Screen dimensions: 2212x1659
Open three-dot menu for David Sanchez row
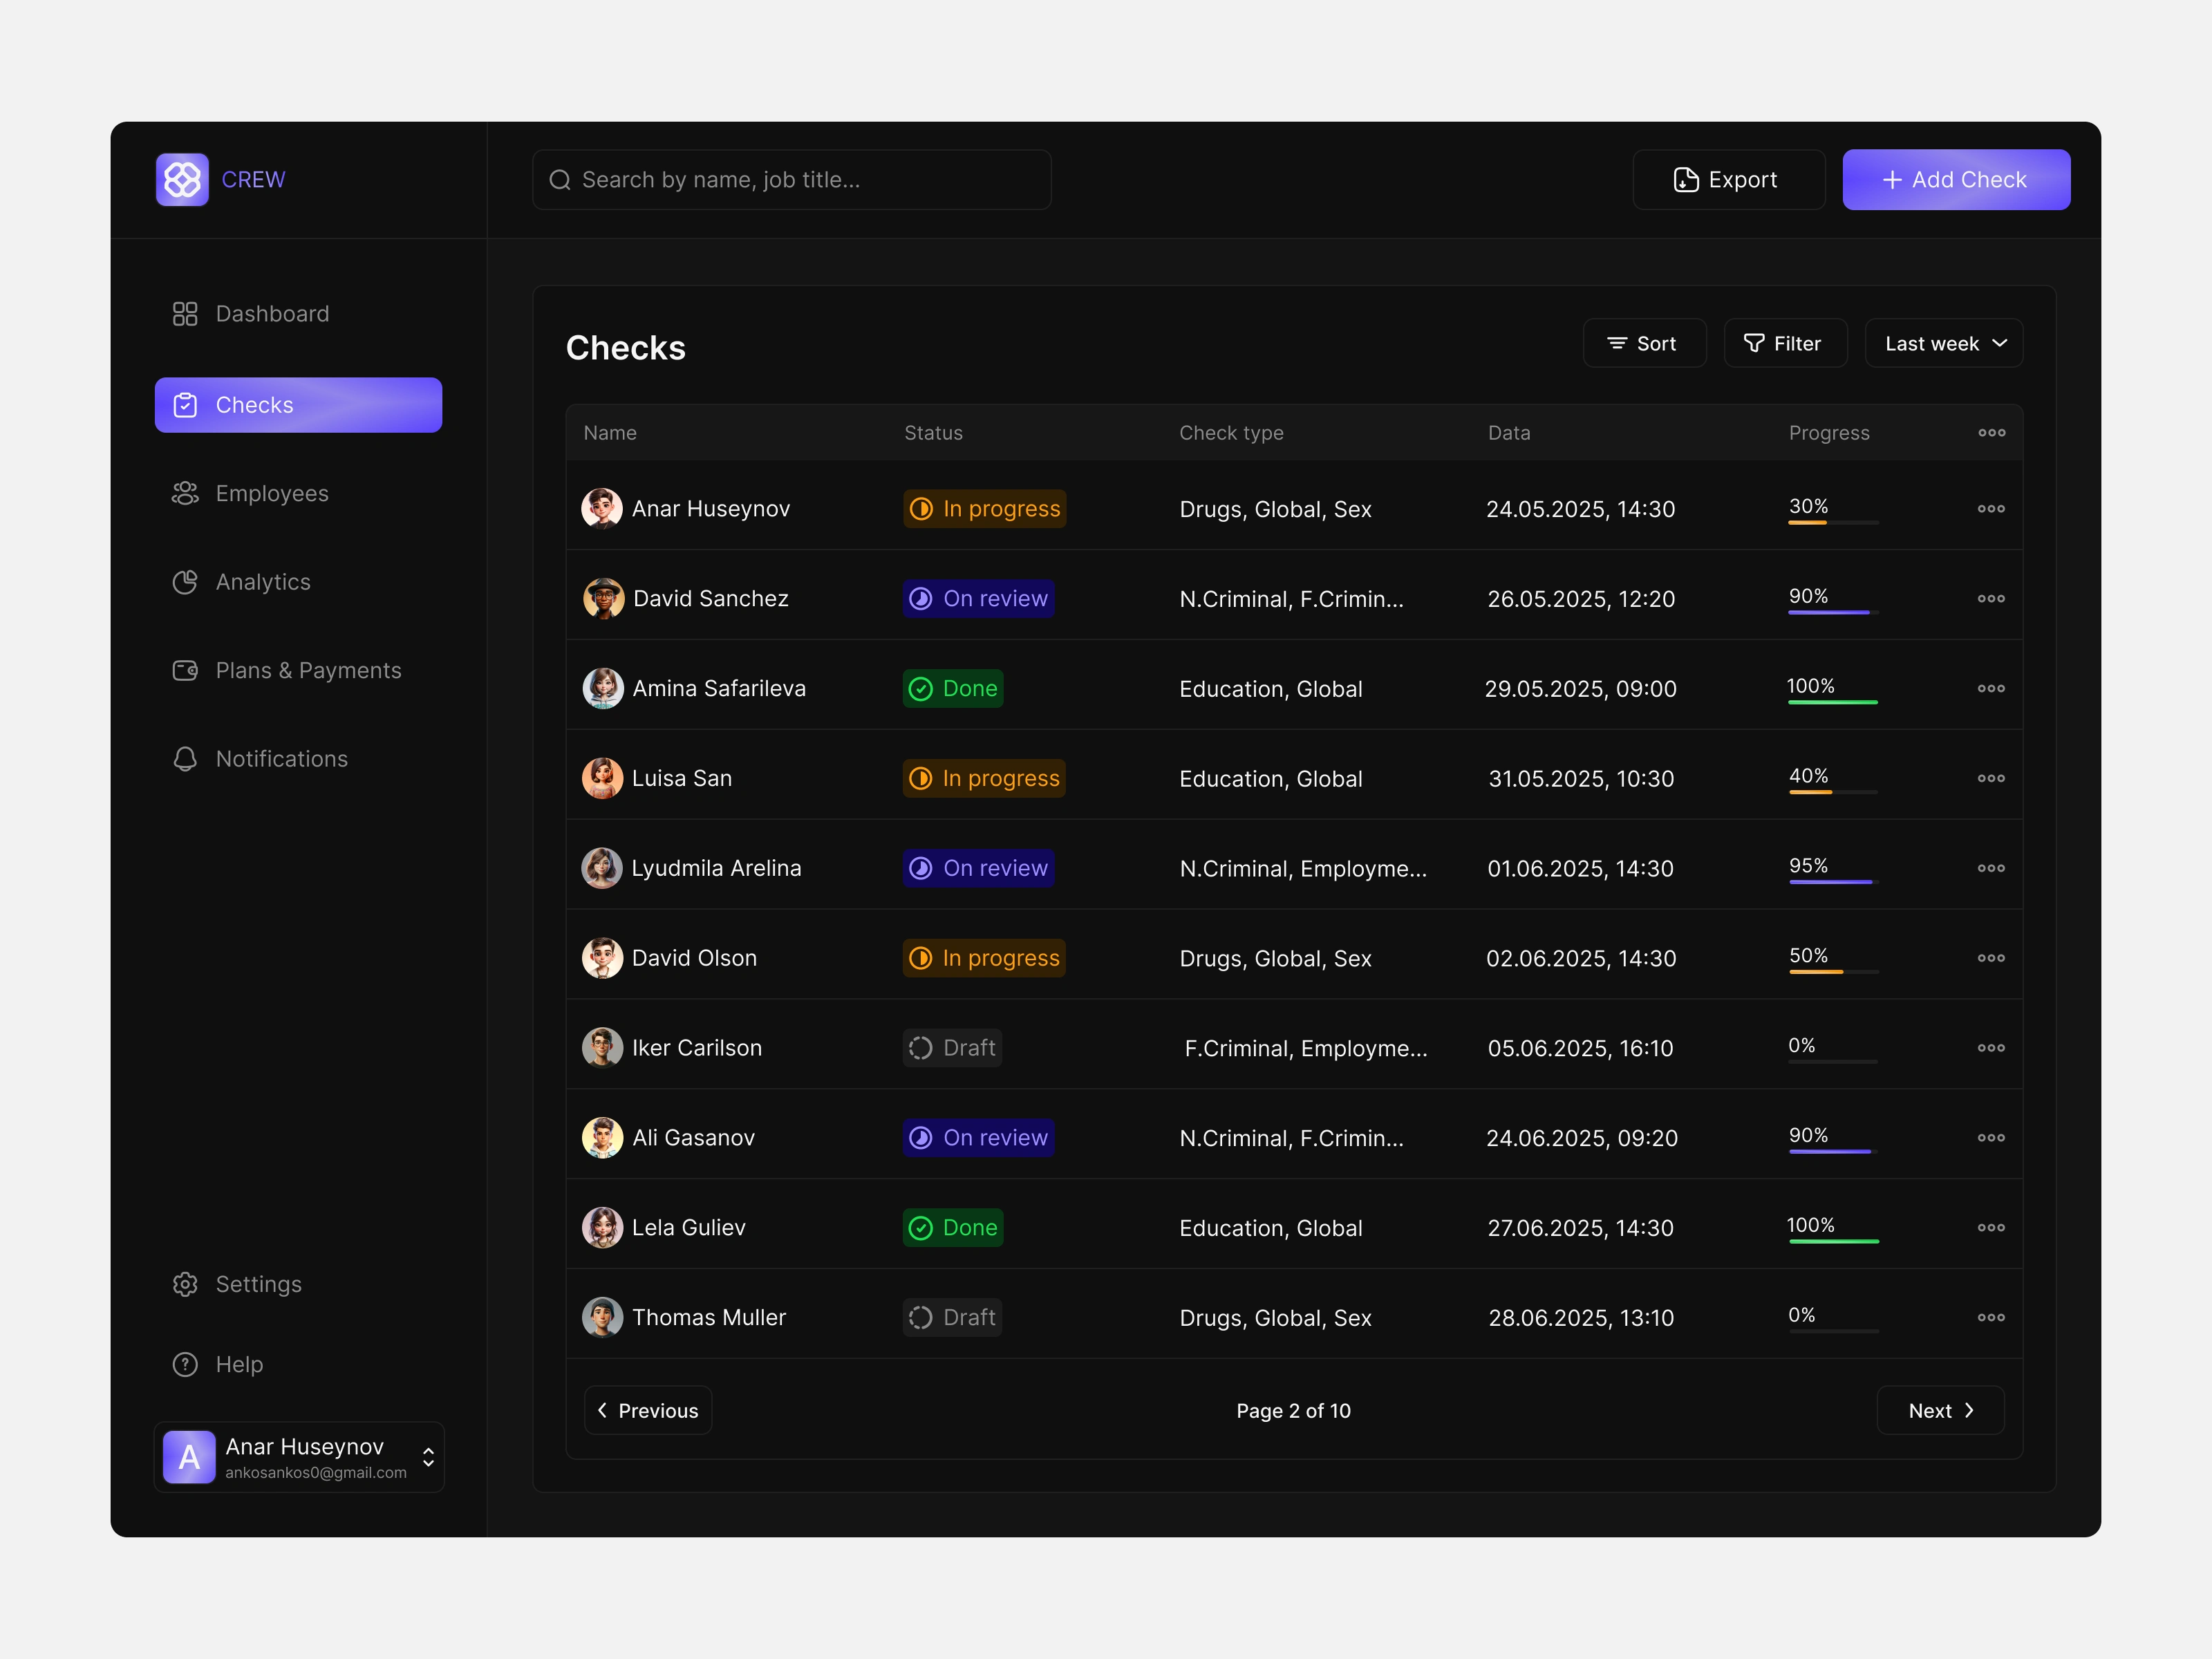coord(1990,598)
